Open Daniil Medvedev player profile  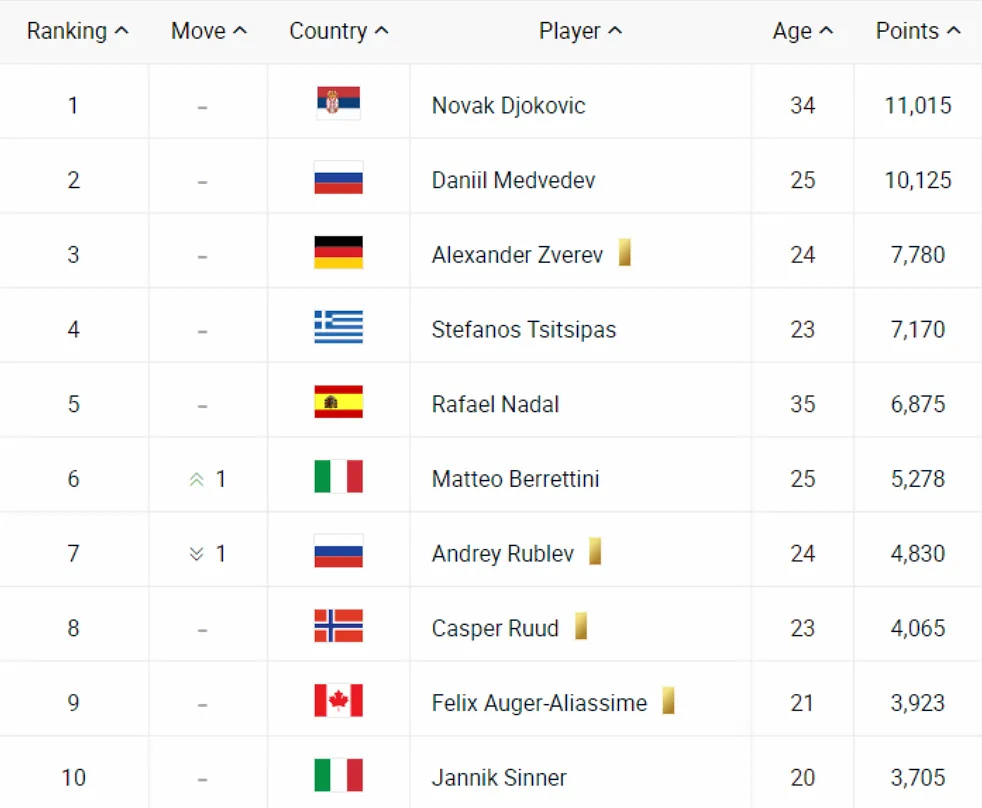click(514, 180)
